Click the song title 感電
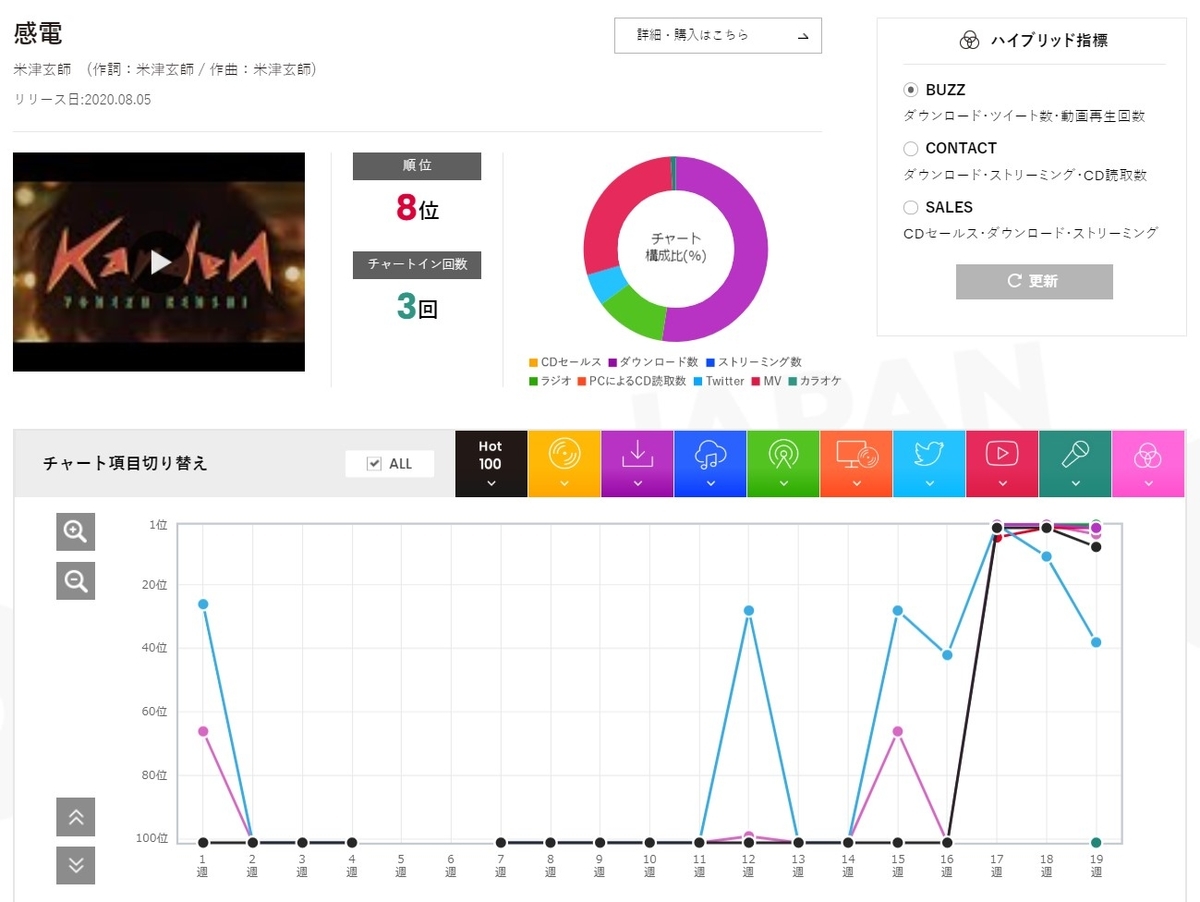1200x902 pixels. click(38, 32)
